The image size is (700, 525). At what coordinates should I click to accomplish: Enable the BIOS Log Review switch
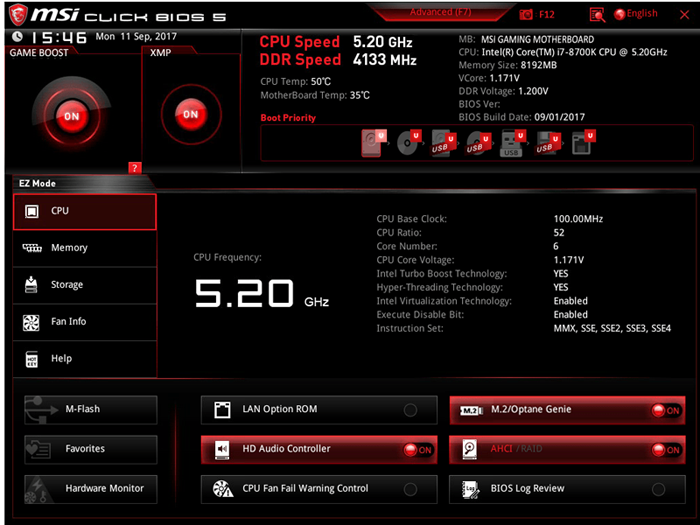[x=658, y=489]
